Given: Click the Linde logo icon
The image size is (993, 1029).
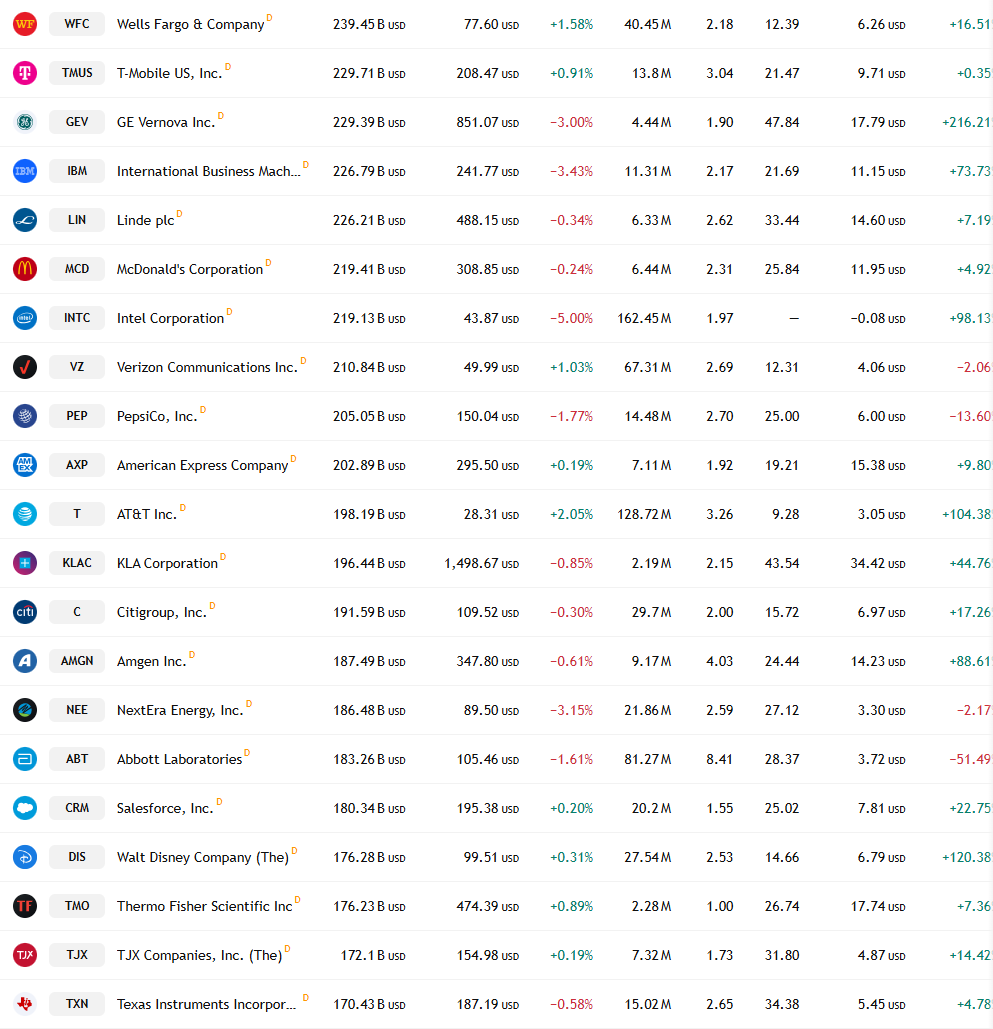Looking at the screenshot, I should click(x=25, y=220).
